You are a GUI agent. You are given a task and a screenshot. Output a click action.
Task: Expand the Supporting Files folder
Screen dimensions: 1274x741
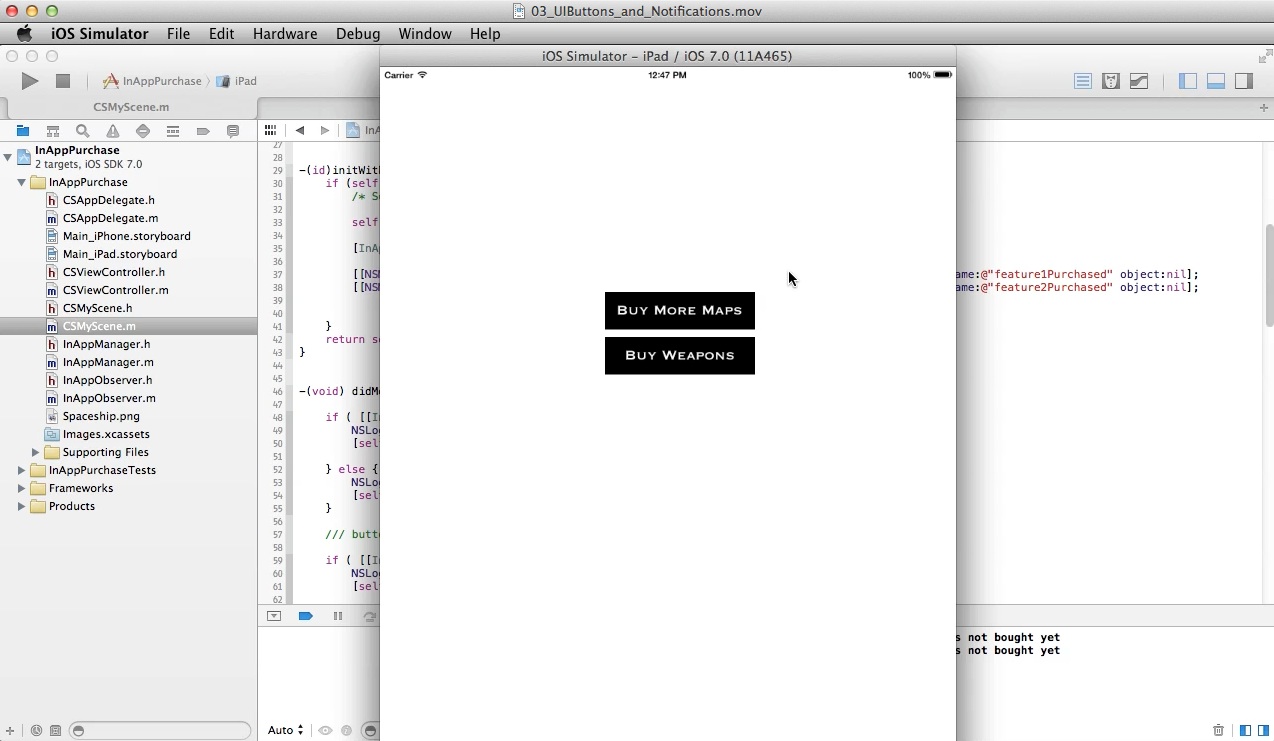36,452
